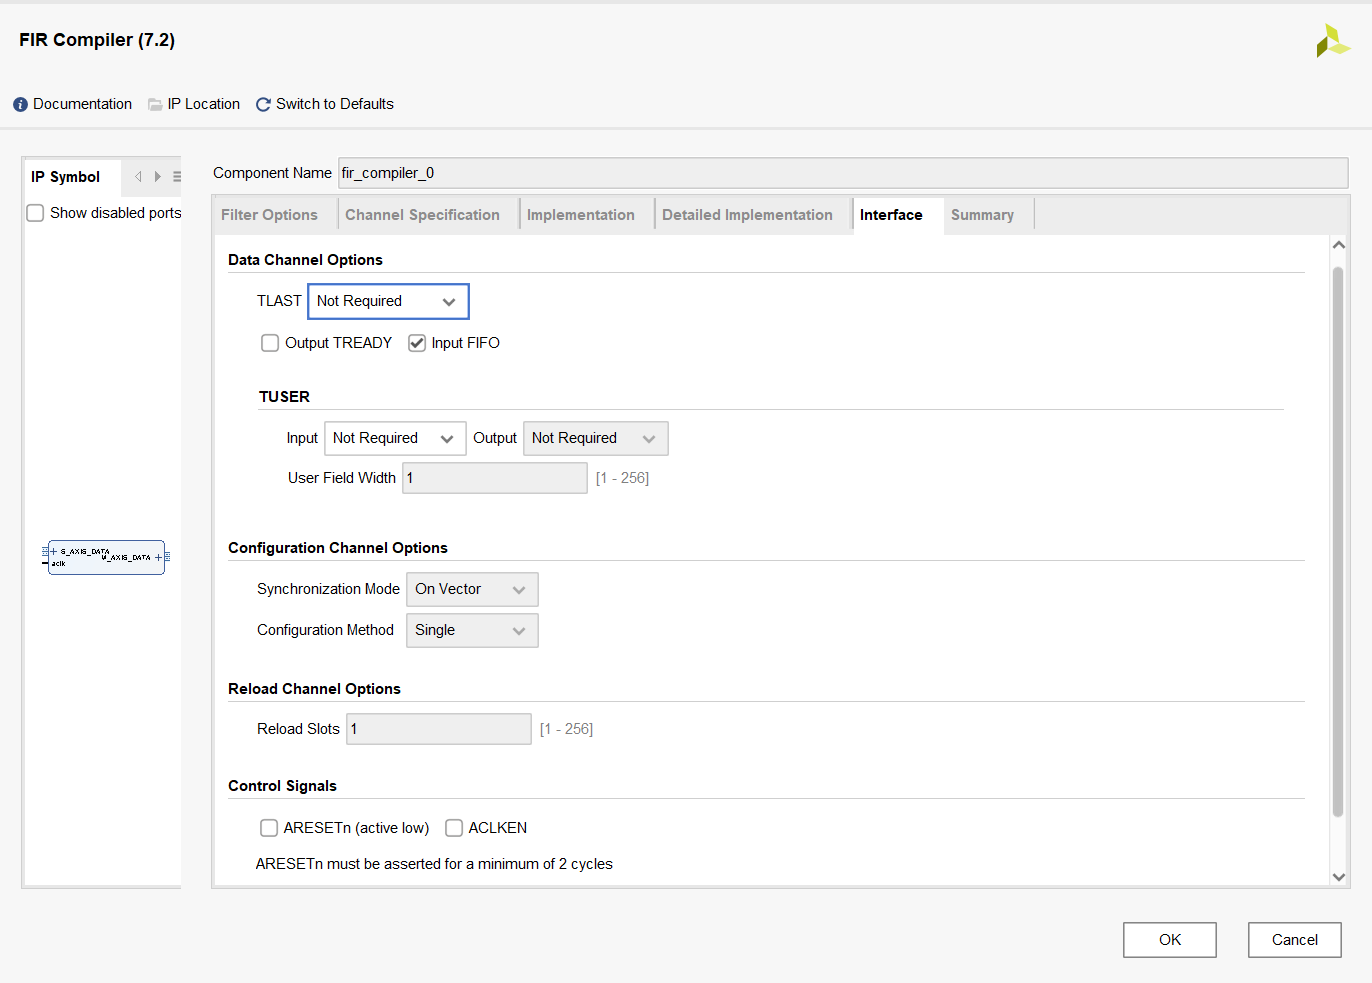Switch to the Filter Options tab
The image size is (1372, 983).
pyautogui.click(x=269, y=215)
